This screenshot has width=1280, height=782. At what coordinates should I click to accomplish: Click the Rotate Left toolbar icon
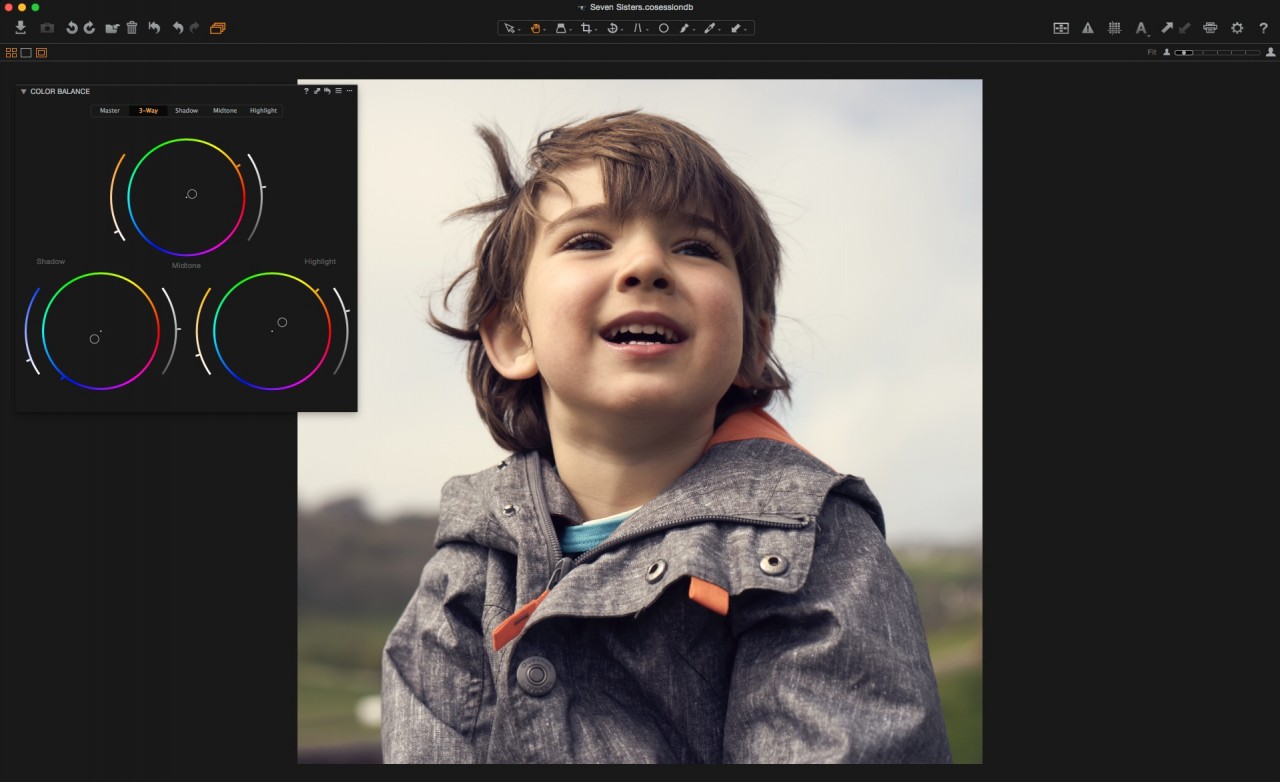72,28
